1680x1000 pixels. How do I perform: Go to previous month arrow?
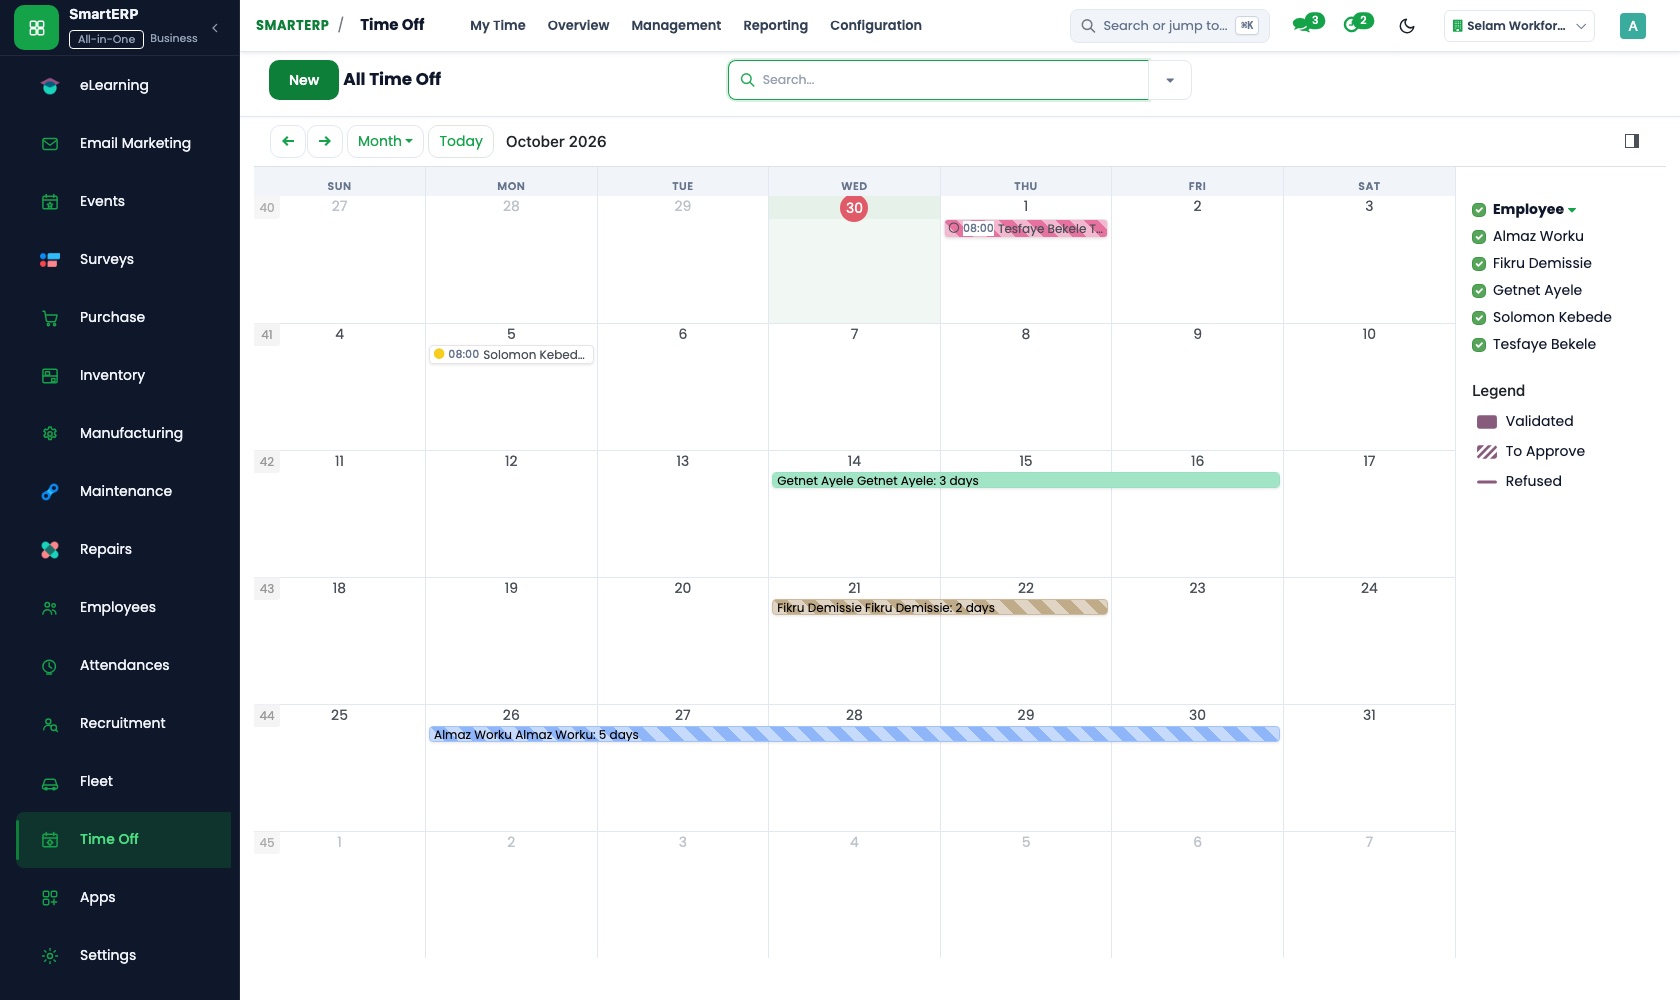288,141
